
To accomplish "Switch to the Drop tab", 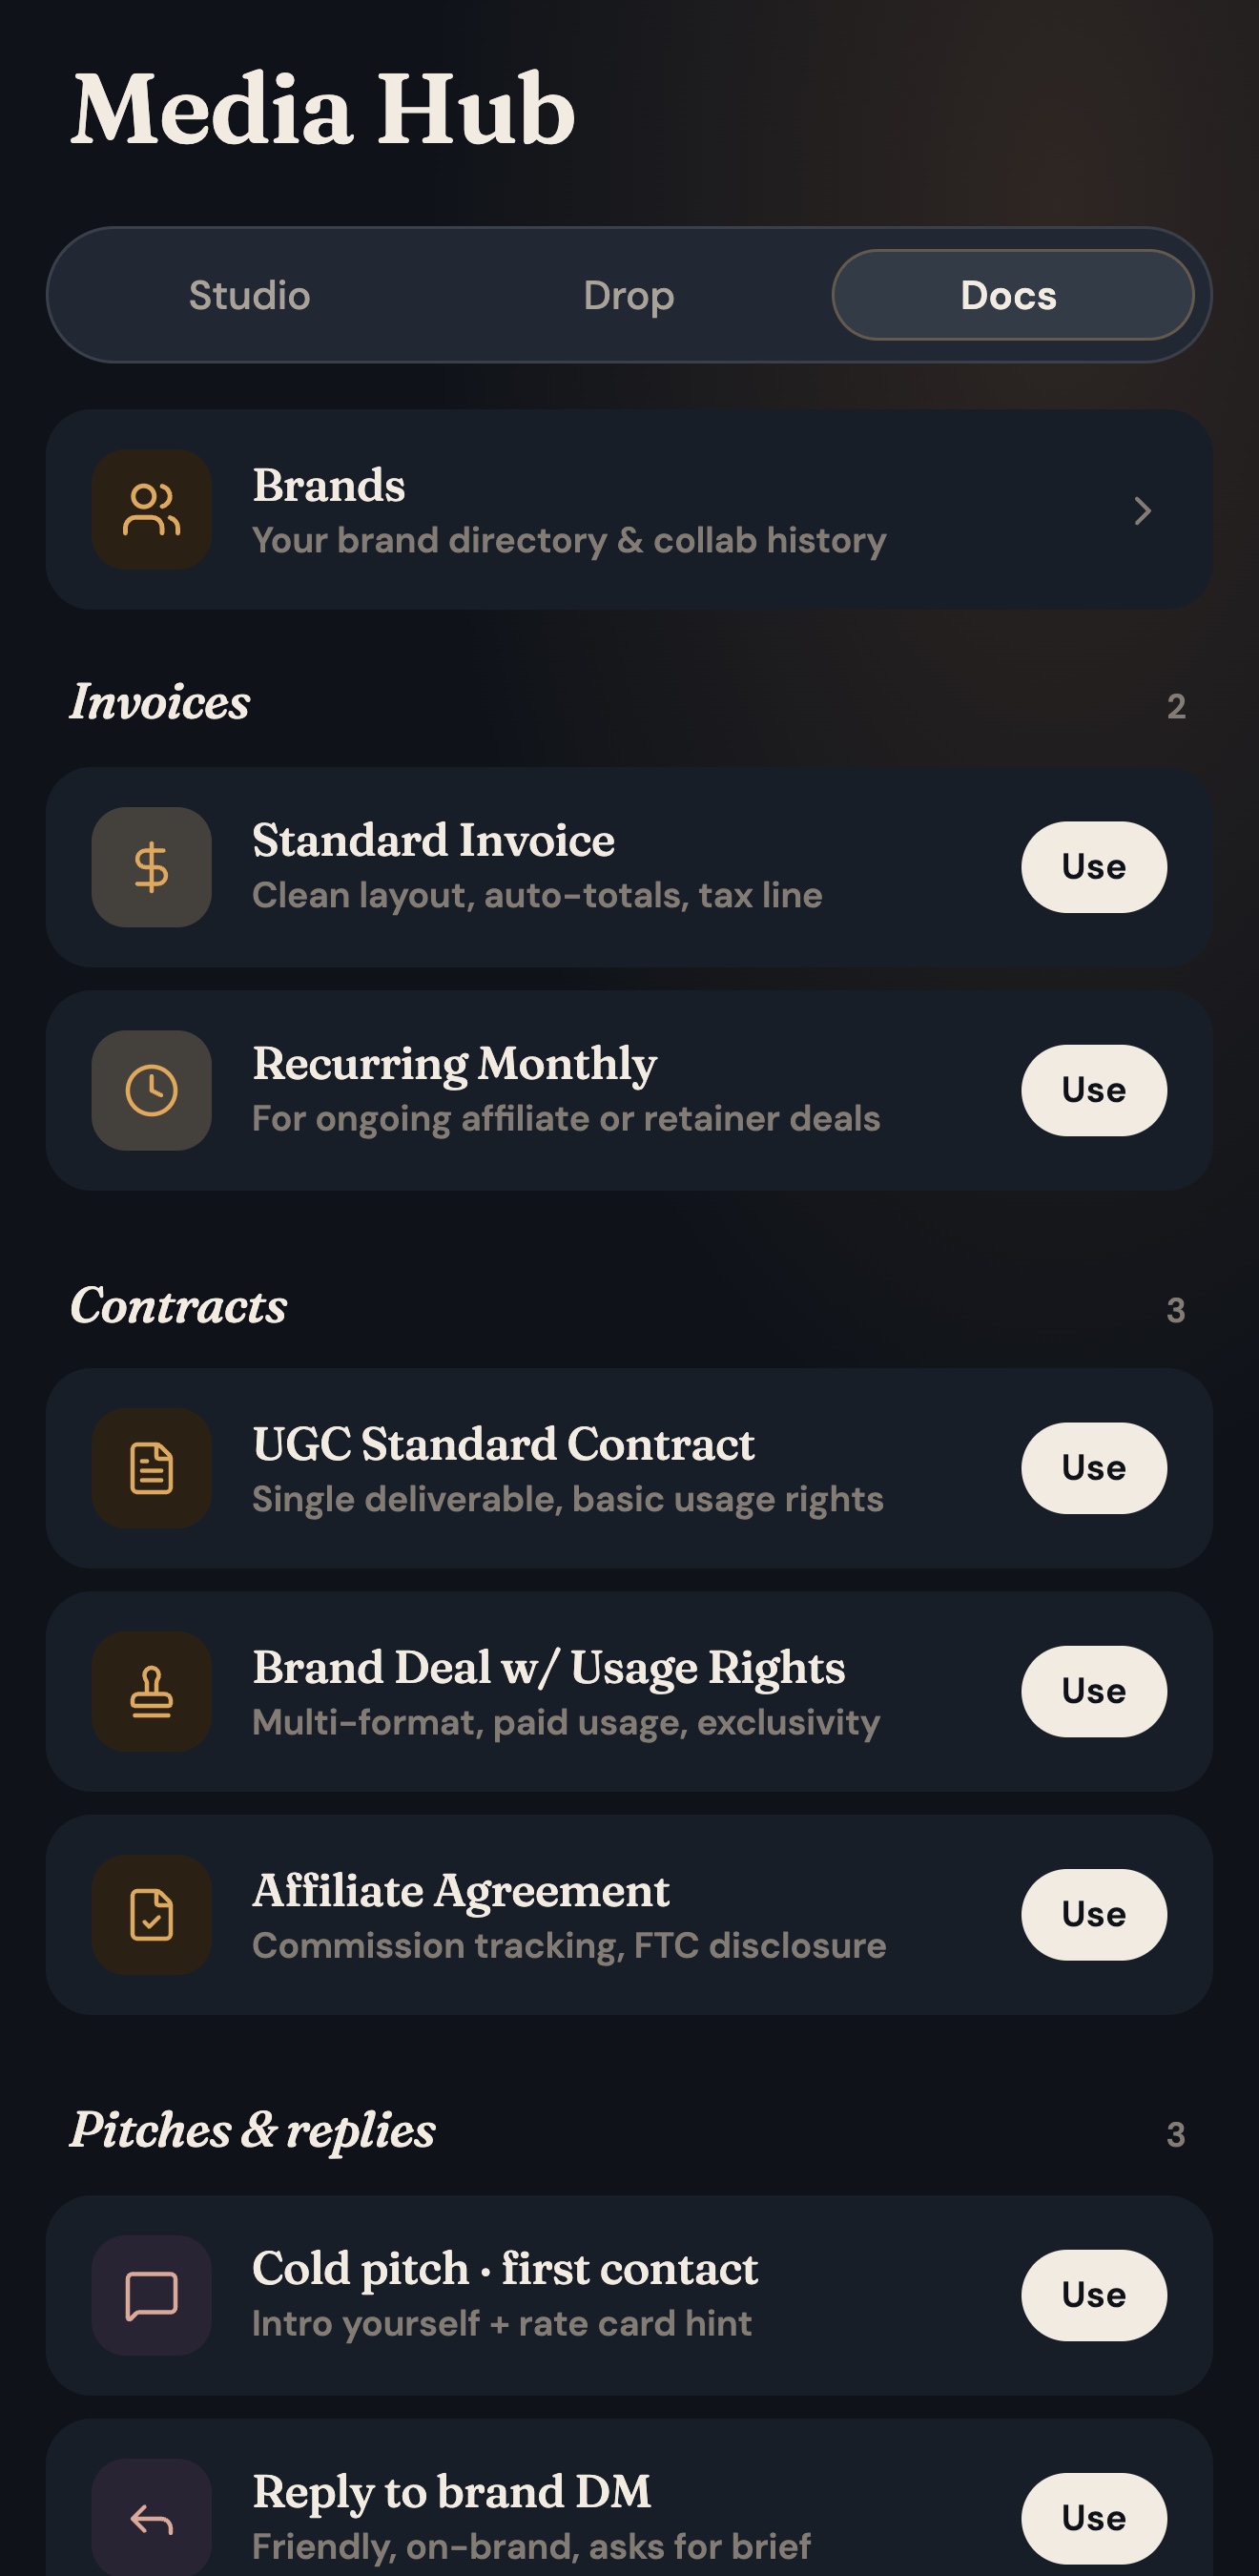I will click(629, 295).
